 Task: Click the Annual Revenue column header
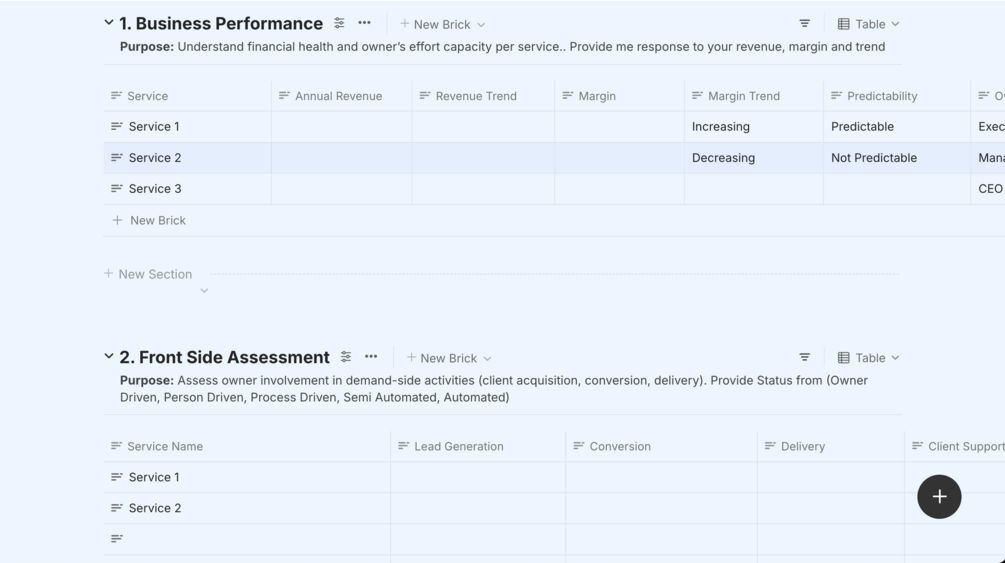click(338, 96)
